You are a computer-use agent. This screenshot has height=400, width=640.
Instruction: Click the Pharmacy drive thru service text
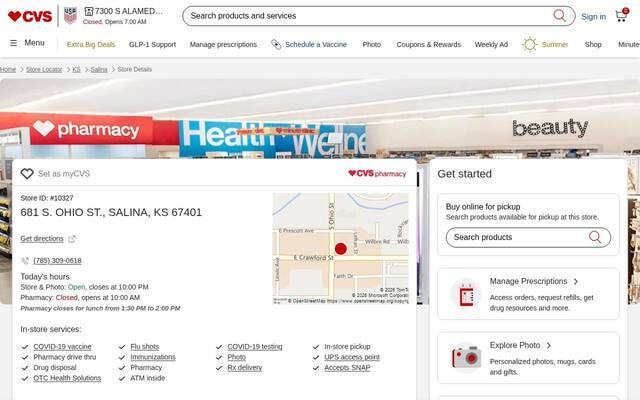tap(64, 357)
